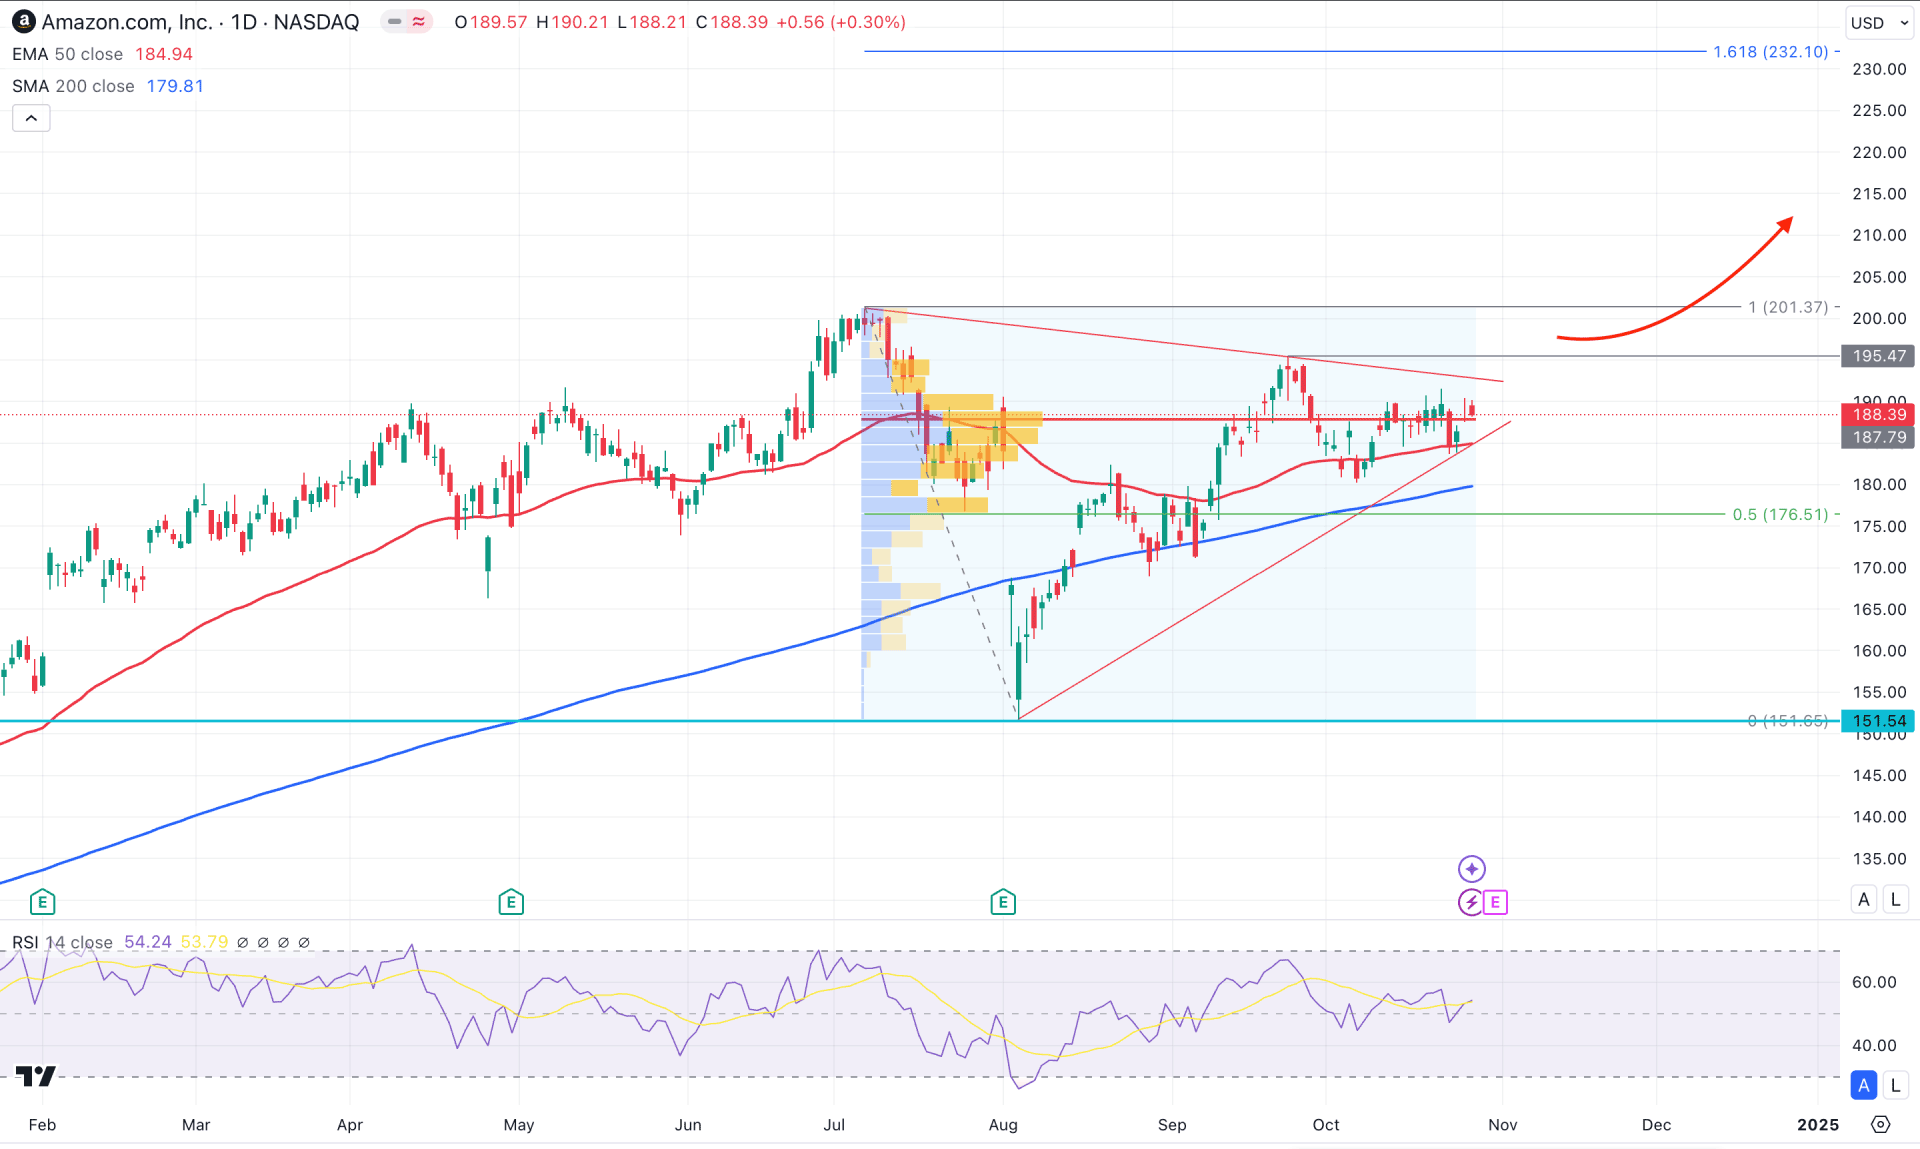Click the 40.00 RSI scale label
Viewport: 1920px width, 1149px height.
(x=1873, y=1045)
